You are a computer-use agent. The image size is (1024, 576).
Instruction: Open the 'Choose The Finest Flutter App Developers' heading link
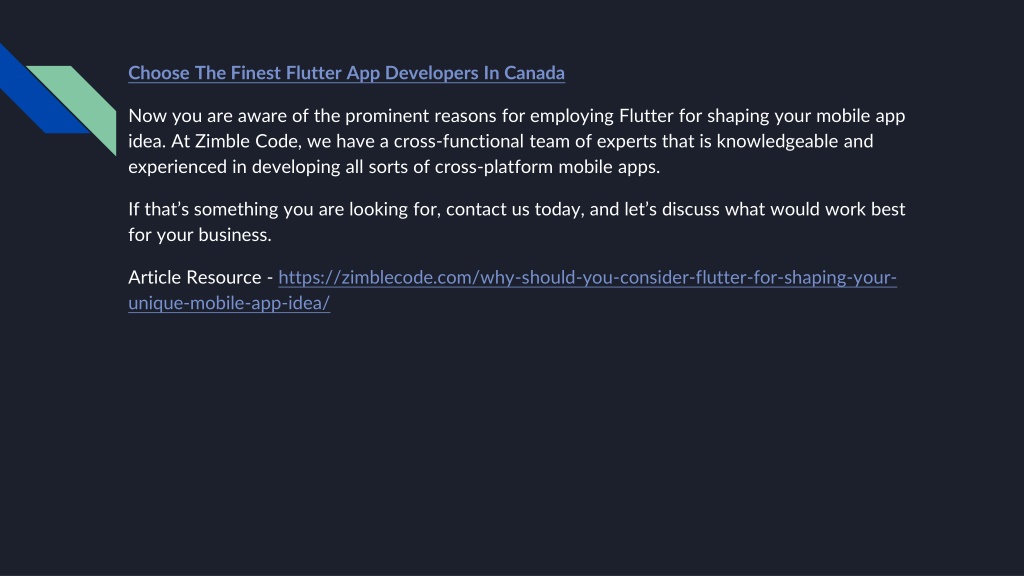pyautogui.click(x=346, y=72)
